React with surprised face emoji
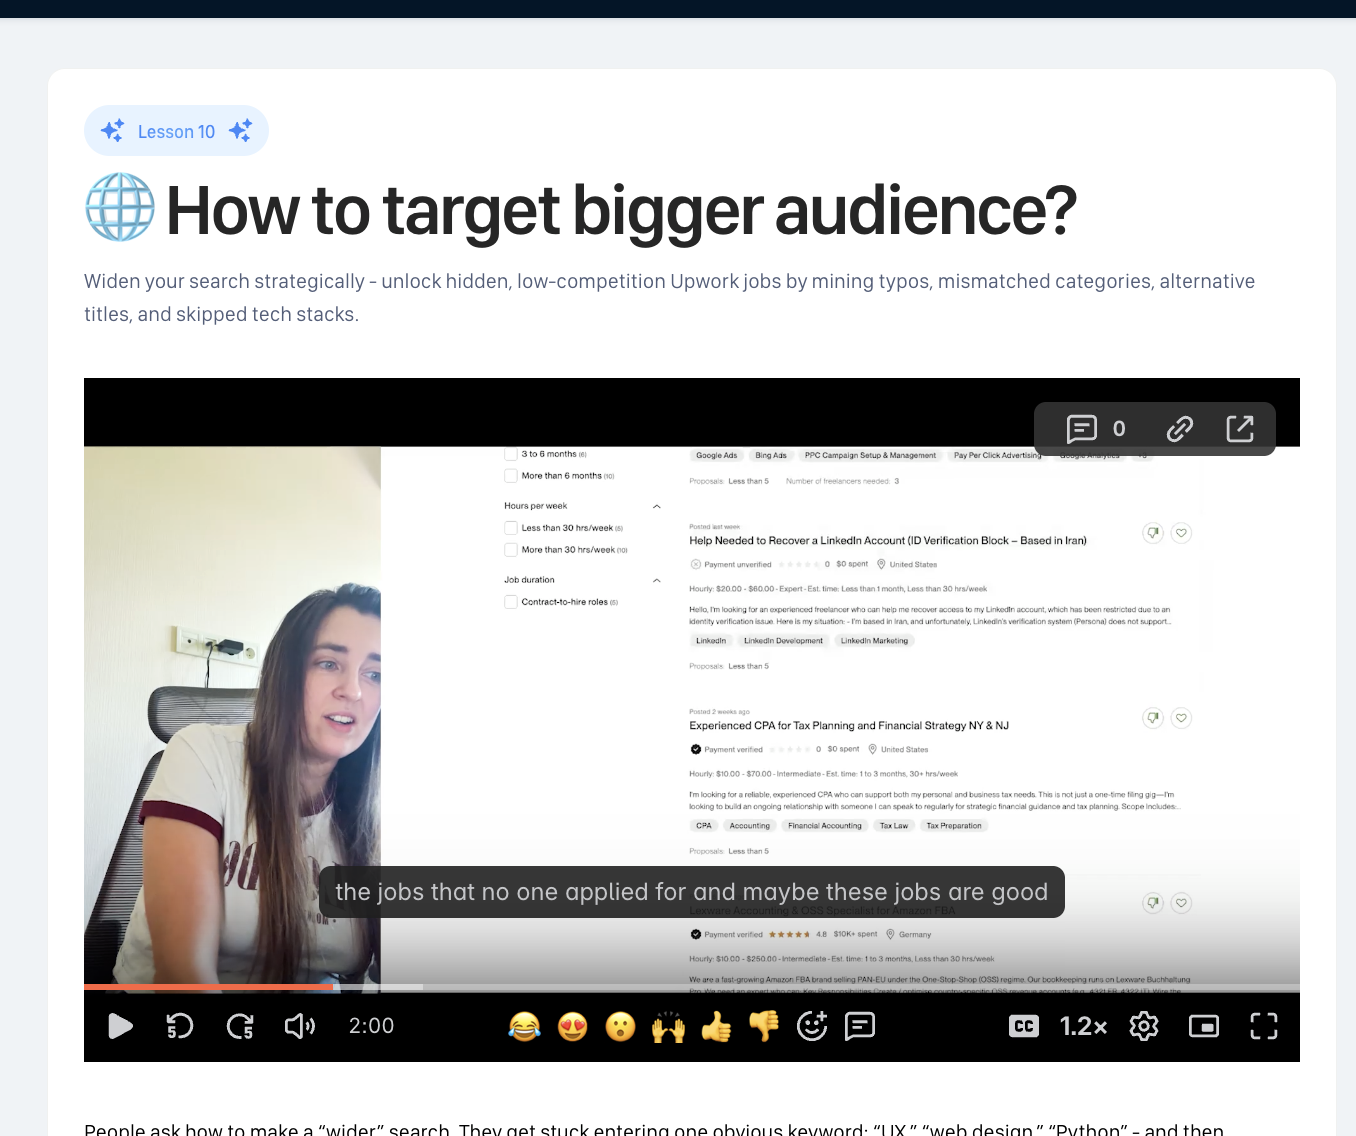The image size is (1356, 1136). (x=620, y=1026)
